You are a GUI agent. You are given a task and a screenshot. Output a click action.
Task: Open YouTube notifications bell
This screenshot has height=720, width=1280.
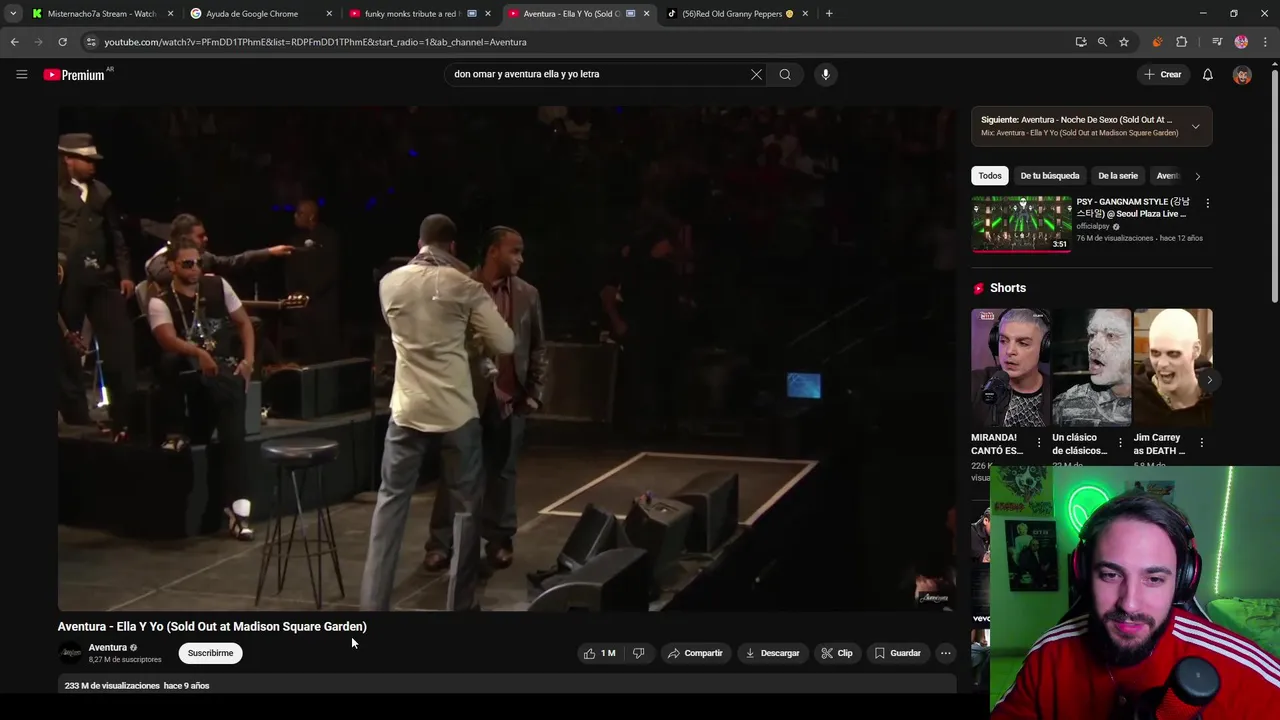click(1207, 74)
